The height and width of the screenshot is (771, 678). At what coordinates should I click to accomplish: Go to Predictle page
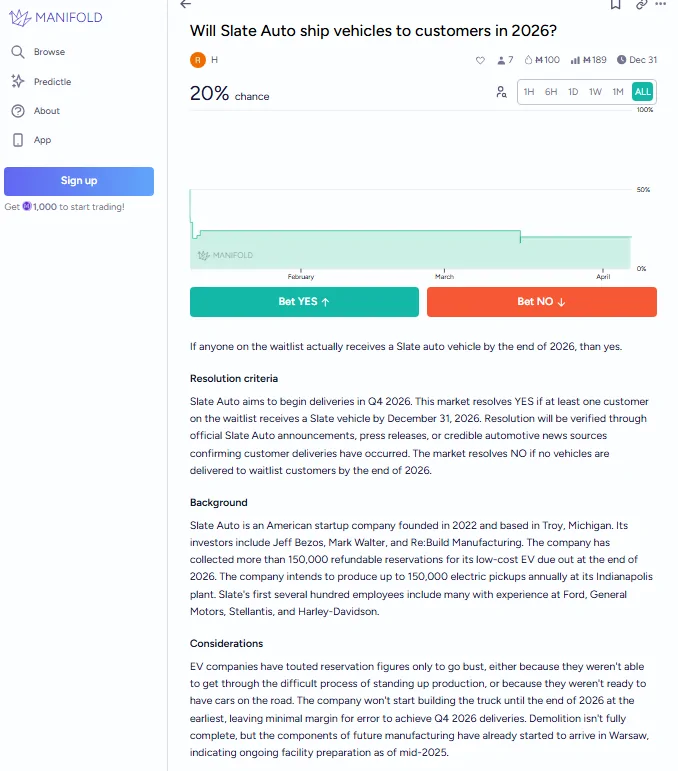[52, 82]
